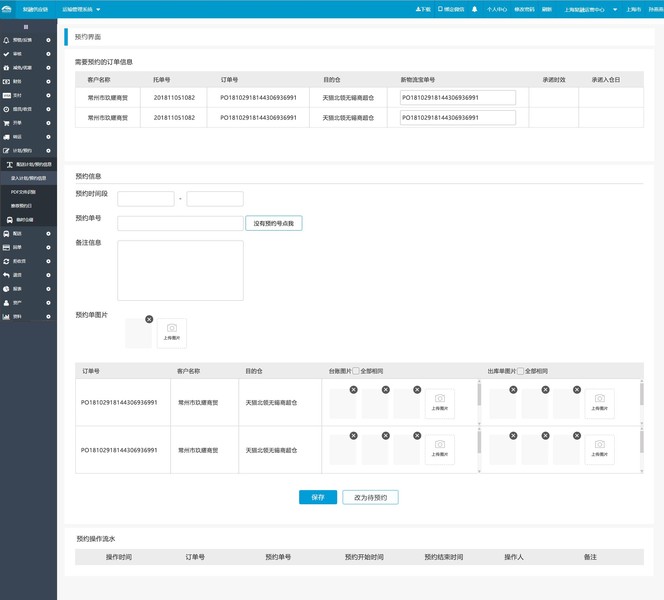Screen dimensions: 664x600
Task: Click the sidebar collapse hamburger icon
Action: (26, 27)
